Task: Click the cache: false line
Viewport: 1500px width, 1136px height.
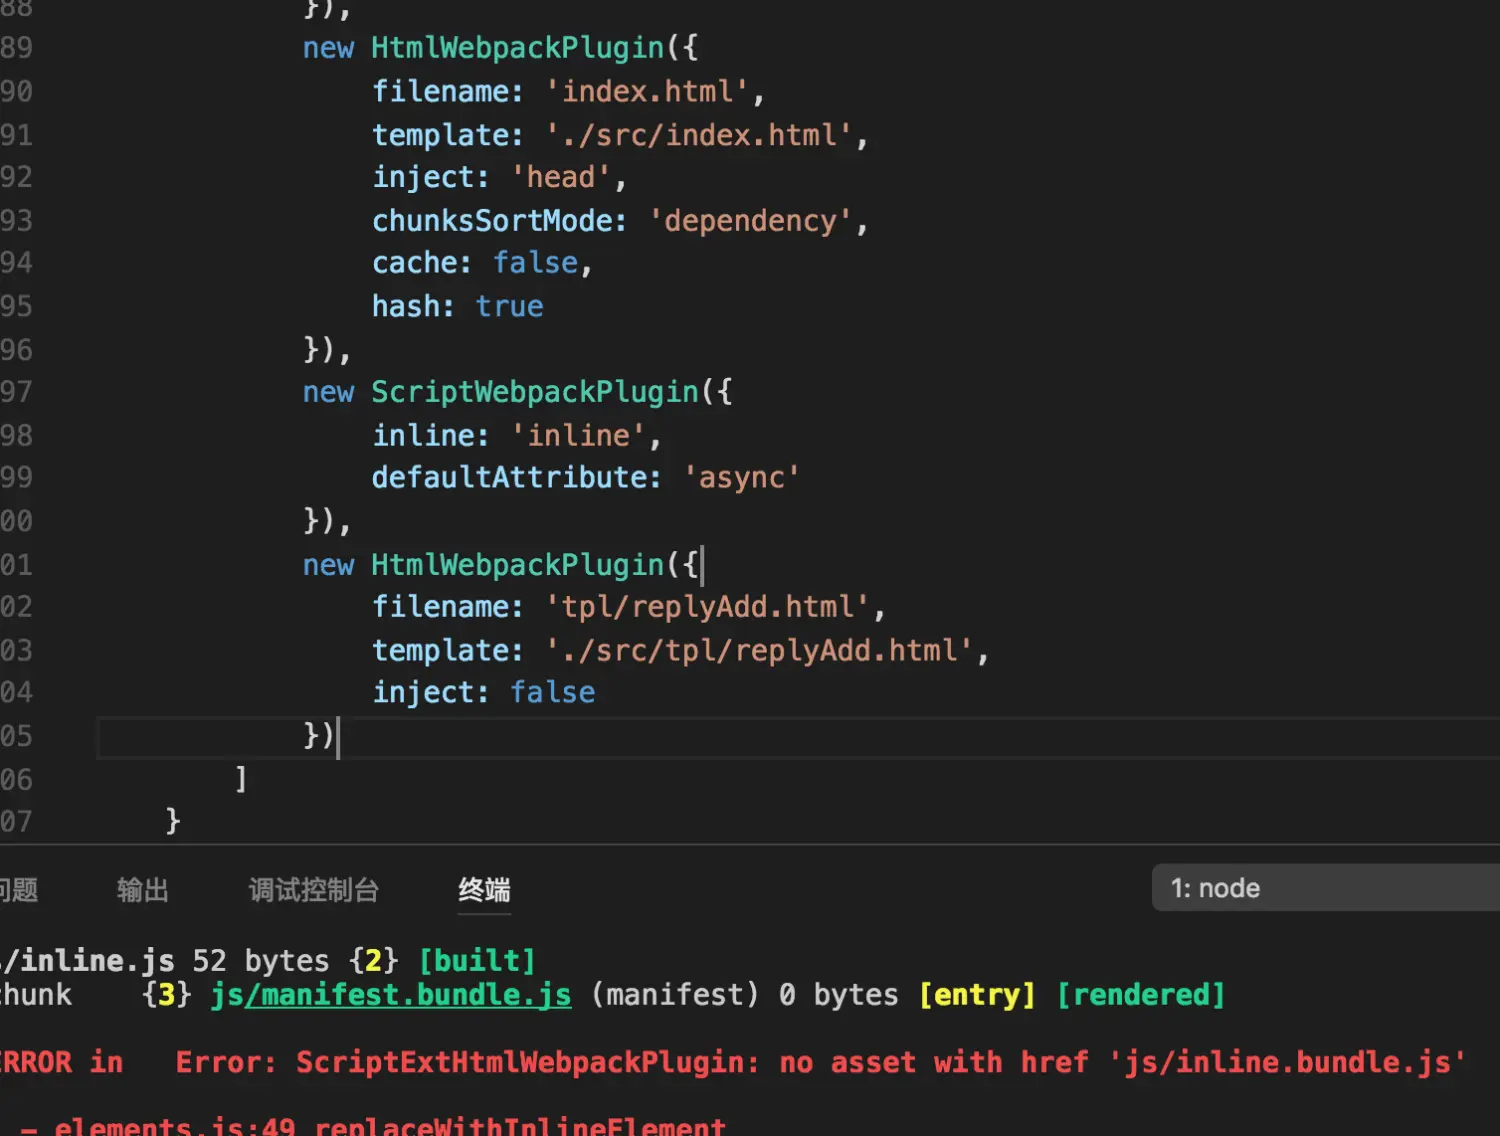Action: click(482, 263)
